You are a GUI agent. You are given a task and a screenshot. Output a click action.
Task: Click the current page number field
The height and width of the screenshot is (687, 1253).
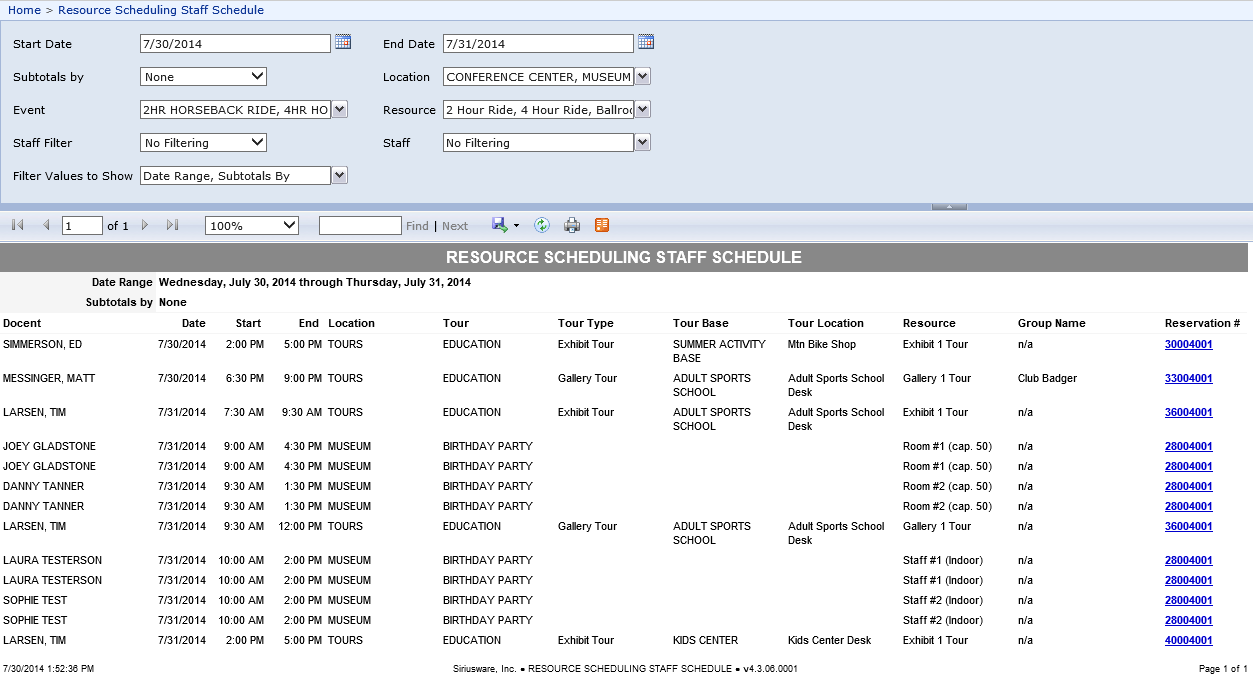click(82, 226)
